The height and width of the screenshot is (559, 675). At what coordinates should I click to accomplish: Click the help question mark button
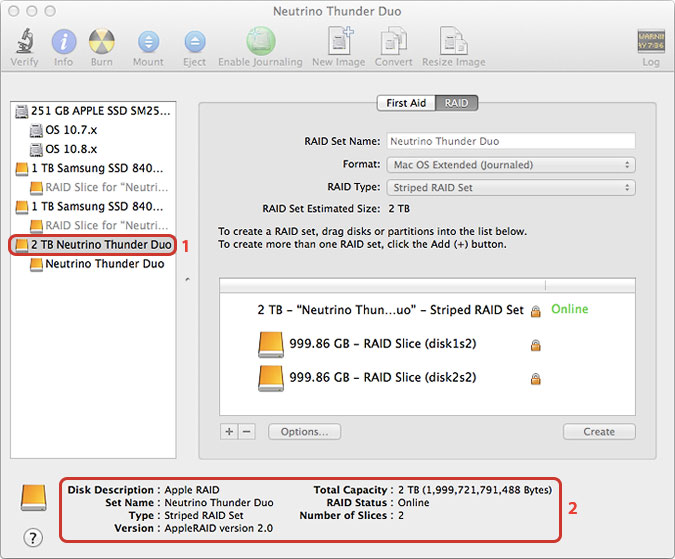tap(33, 538)
